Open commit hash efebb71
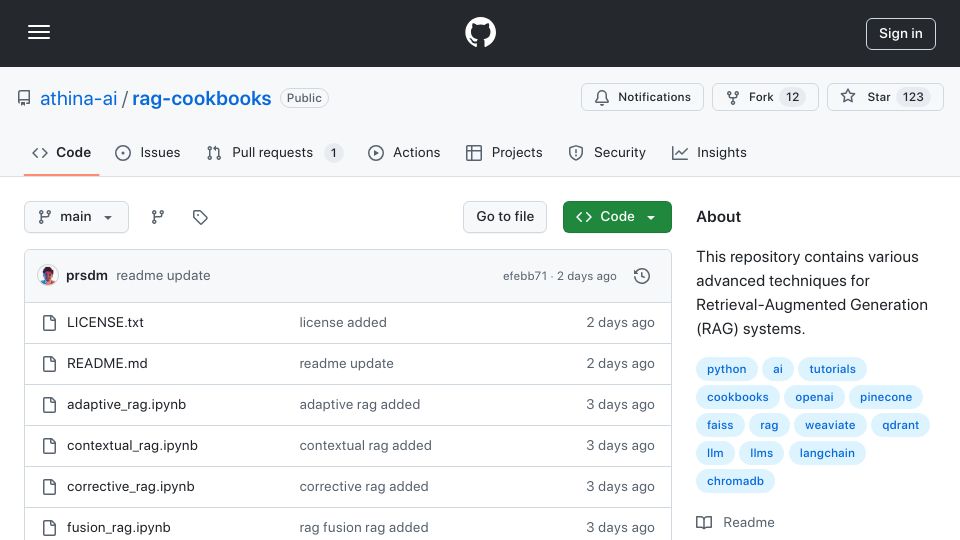This screenshot has width=960, height=540. (x=525, y=276)
